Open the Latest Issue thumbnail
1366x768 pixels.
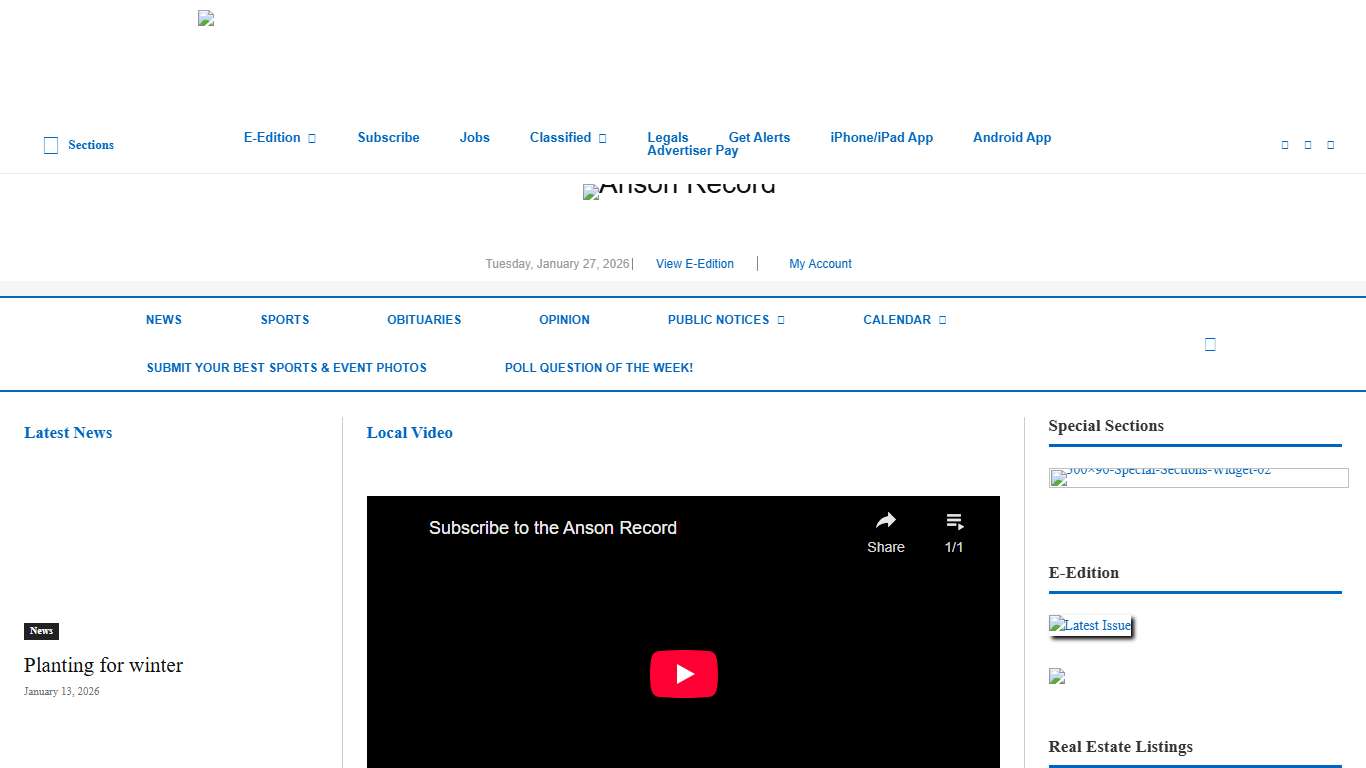(1090, 625)
